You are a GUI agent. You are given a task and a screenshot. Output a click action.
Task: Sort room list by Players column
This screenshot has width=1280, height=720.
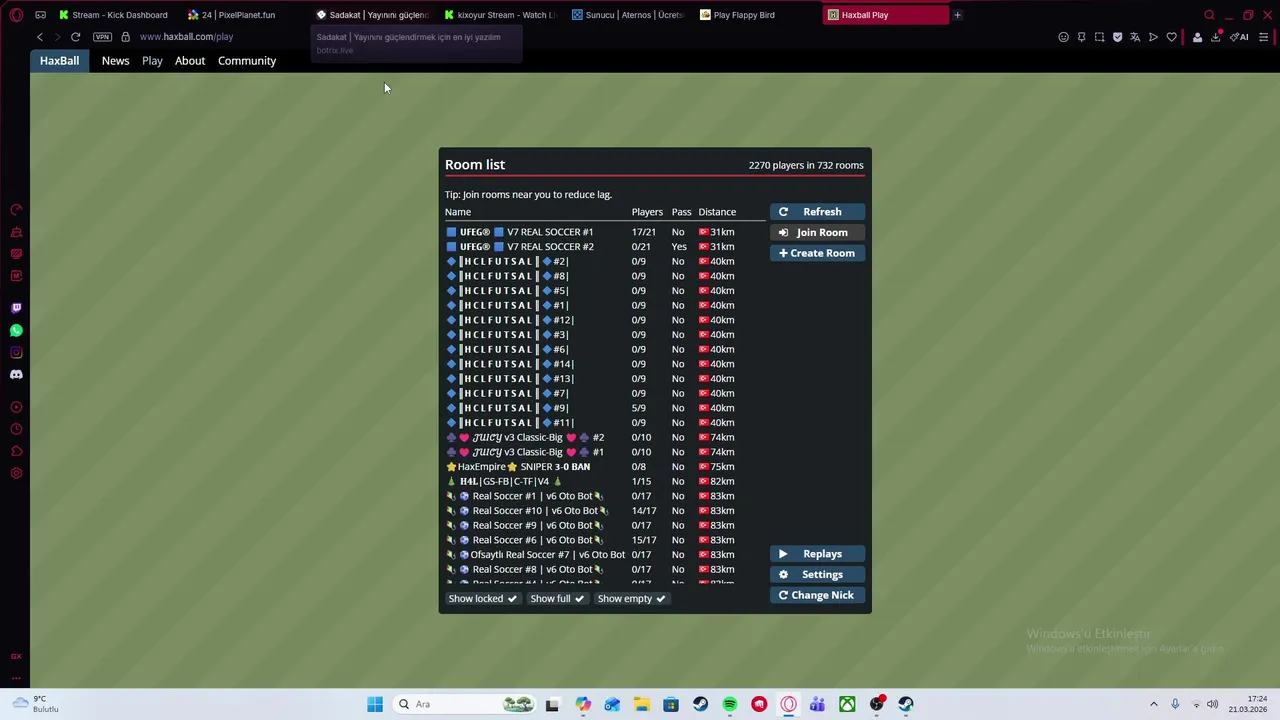(647, 212)
